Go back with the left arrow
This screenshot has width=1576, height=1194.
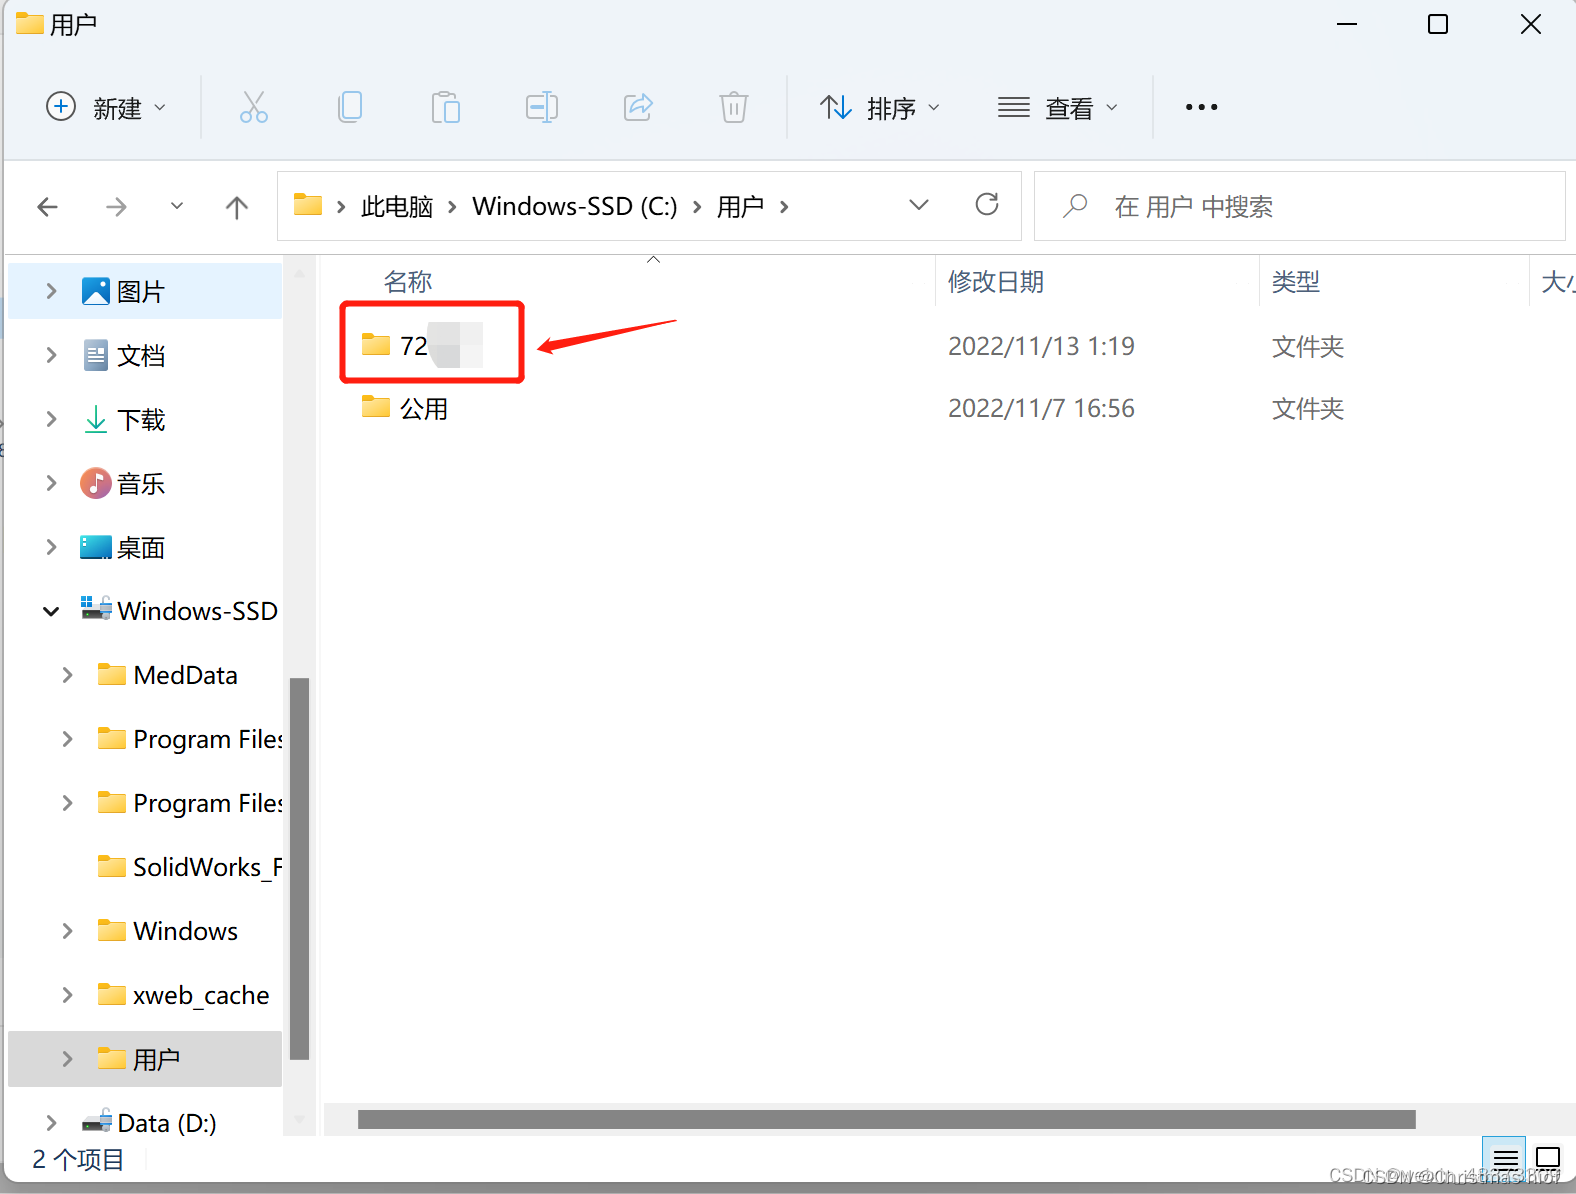pyautogui.click(x=47, y=207)
